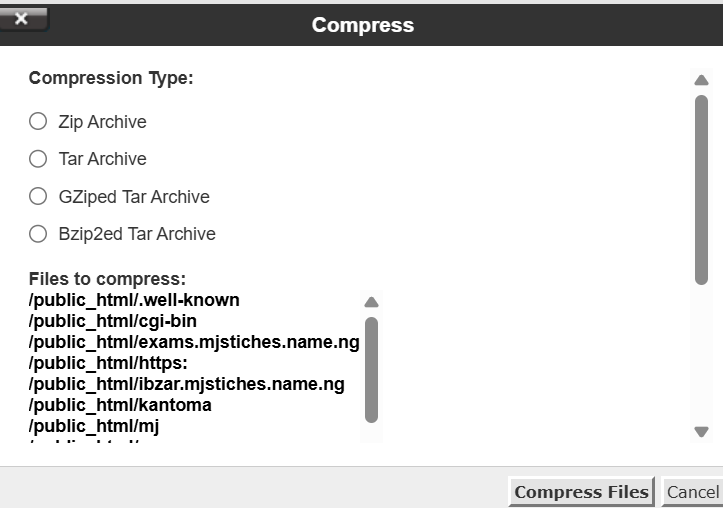Click the /public_html/kantoma path
This screenshot has height=508, width=723.
point(120,405)
